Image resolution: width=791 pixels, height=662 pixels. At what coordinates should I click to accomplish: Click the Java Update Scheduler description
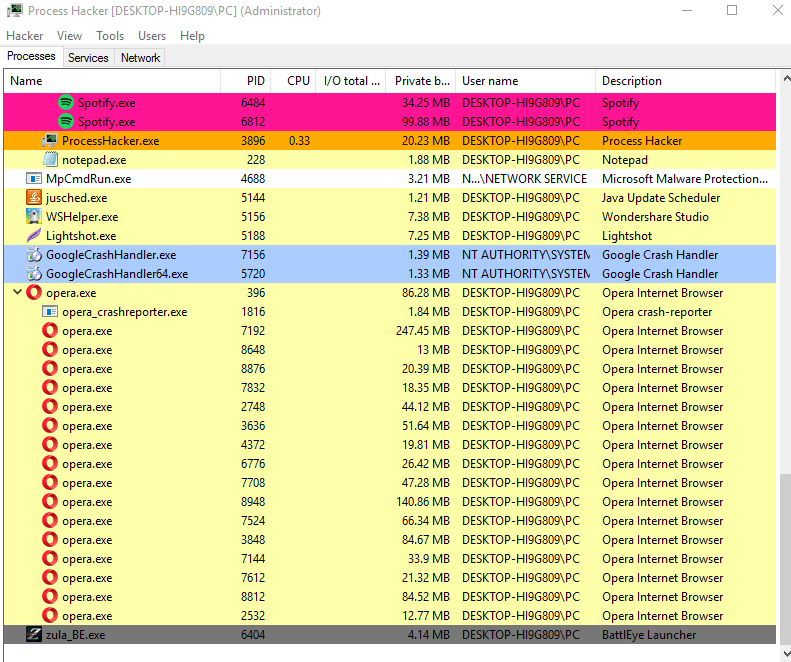click(x=661, y=198)
